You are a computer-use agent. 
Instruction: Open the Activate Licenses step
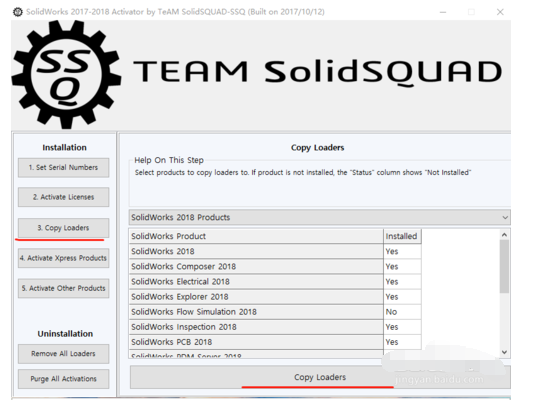(63, 197)
